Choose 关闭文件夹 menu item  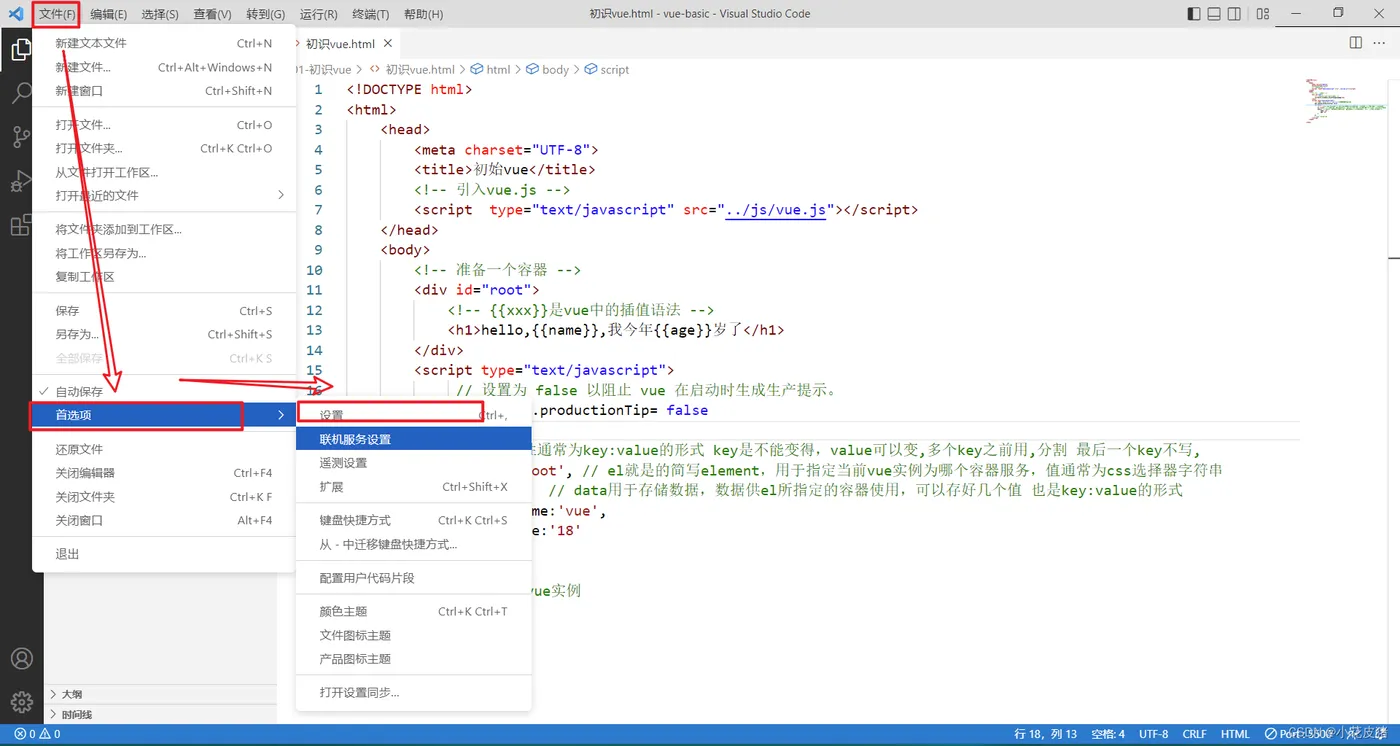pos(164,496)
